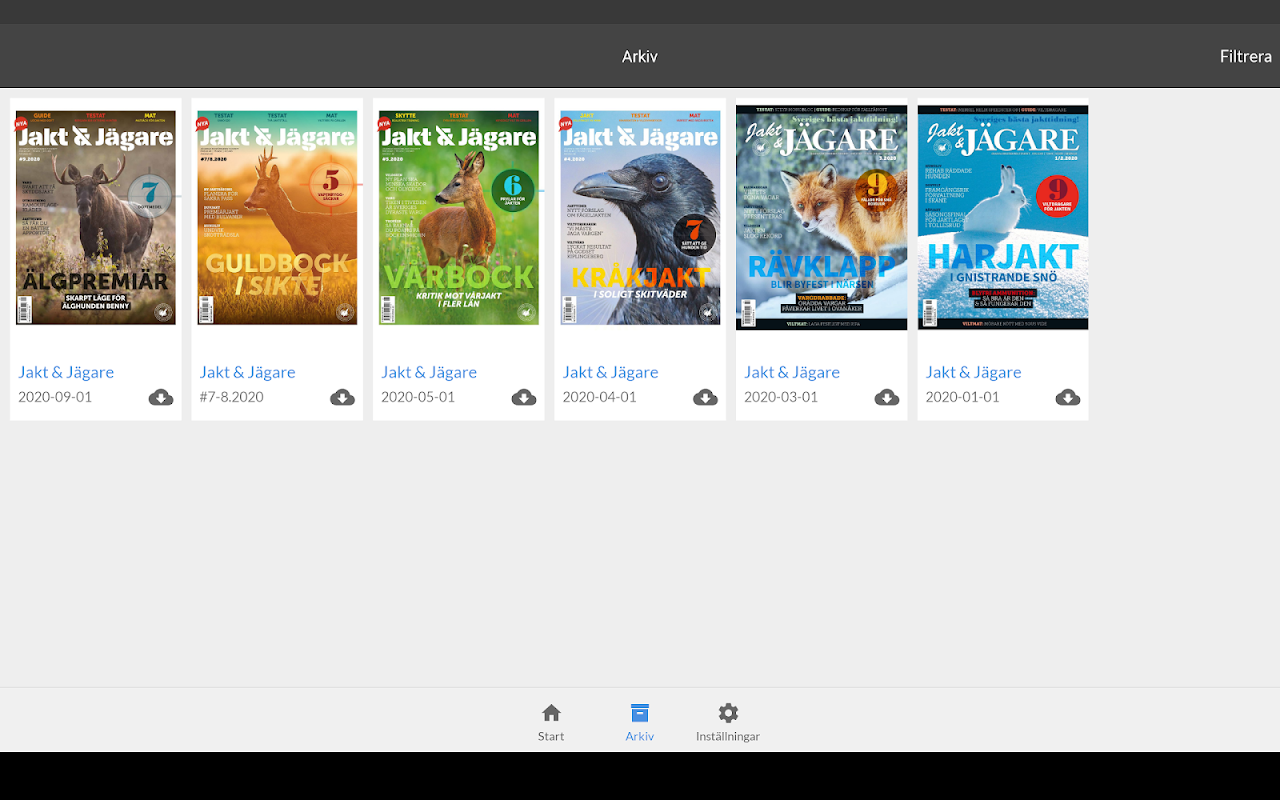Open the Inställningar settings tab

pos(728,722)
